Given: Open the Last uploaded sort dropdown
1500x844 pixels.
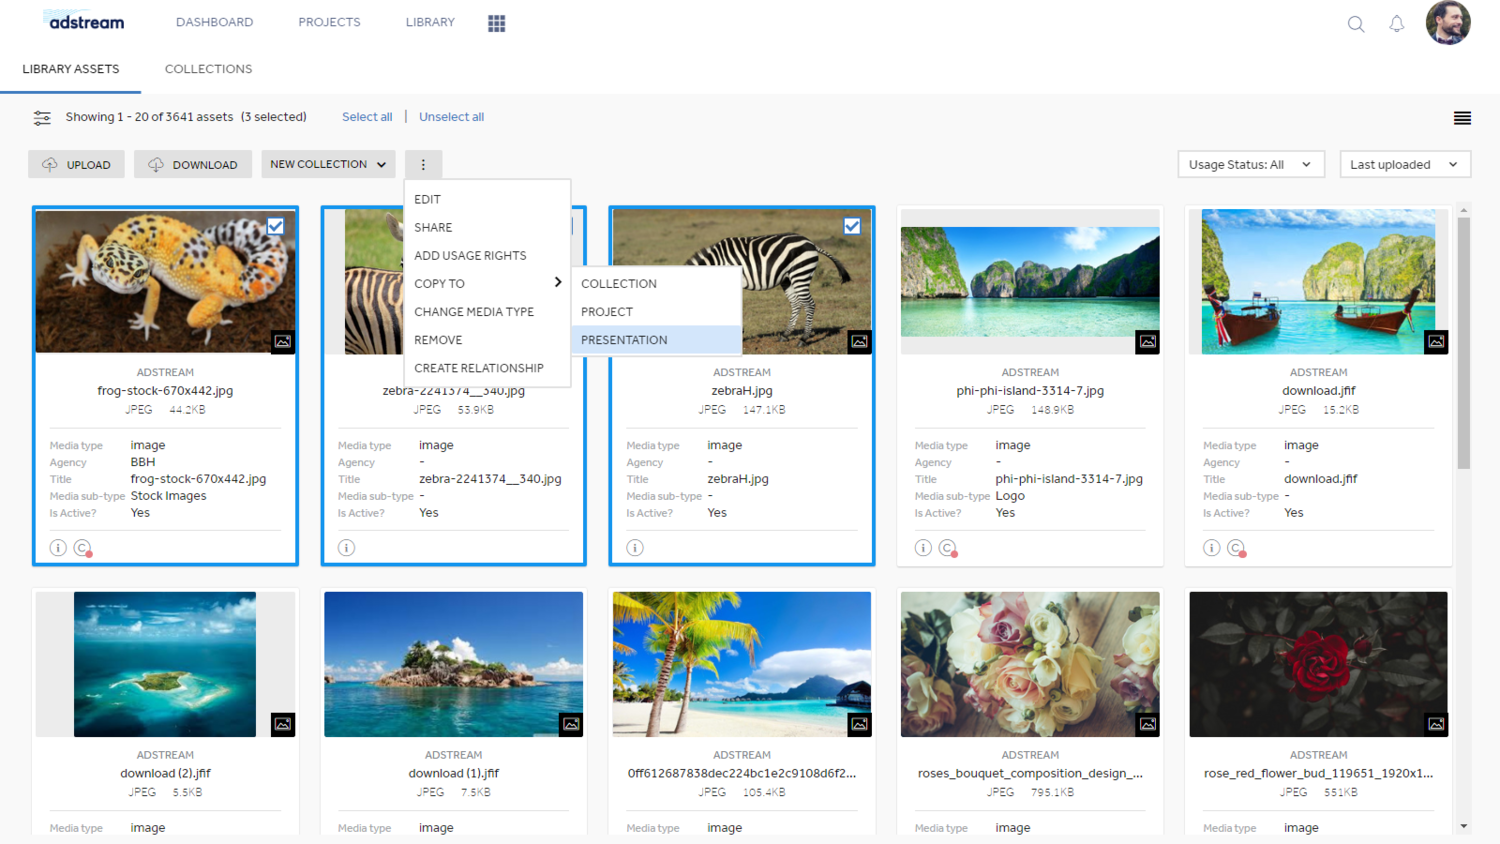Looking at the screenshot, I should [1404, 164].
